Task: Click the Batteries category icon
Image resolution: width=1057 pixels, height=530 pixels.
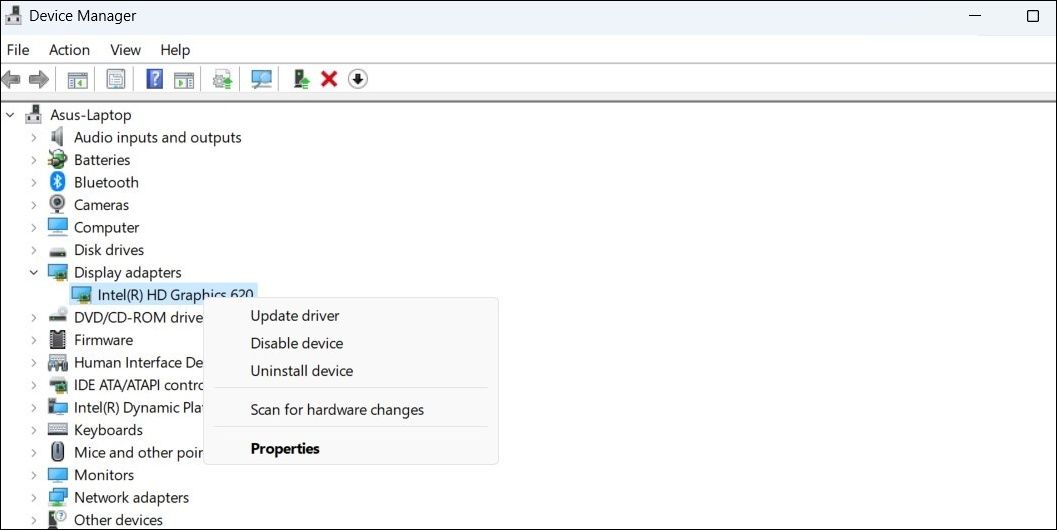Action: tap(57, 160)
